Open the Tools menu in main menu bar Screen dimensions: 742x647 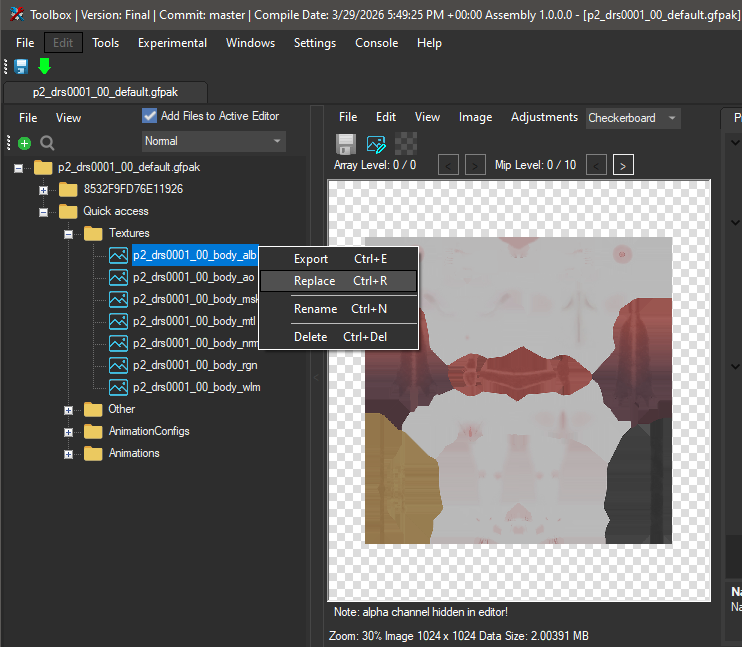[x=106, y=43]
